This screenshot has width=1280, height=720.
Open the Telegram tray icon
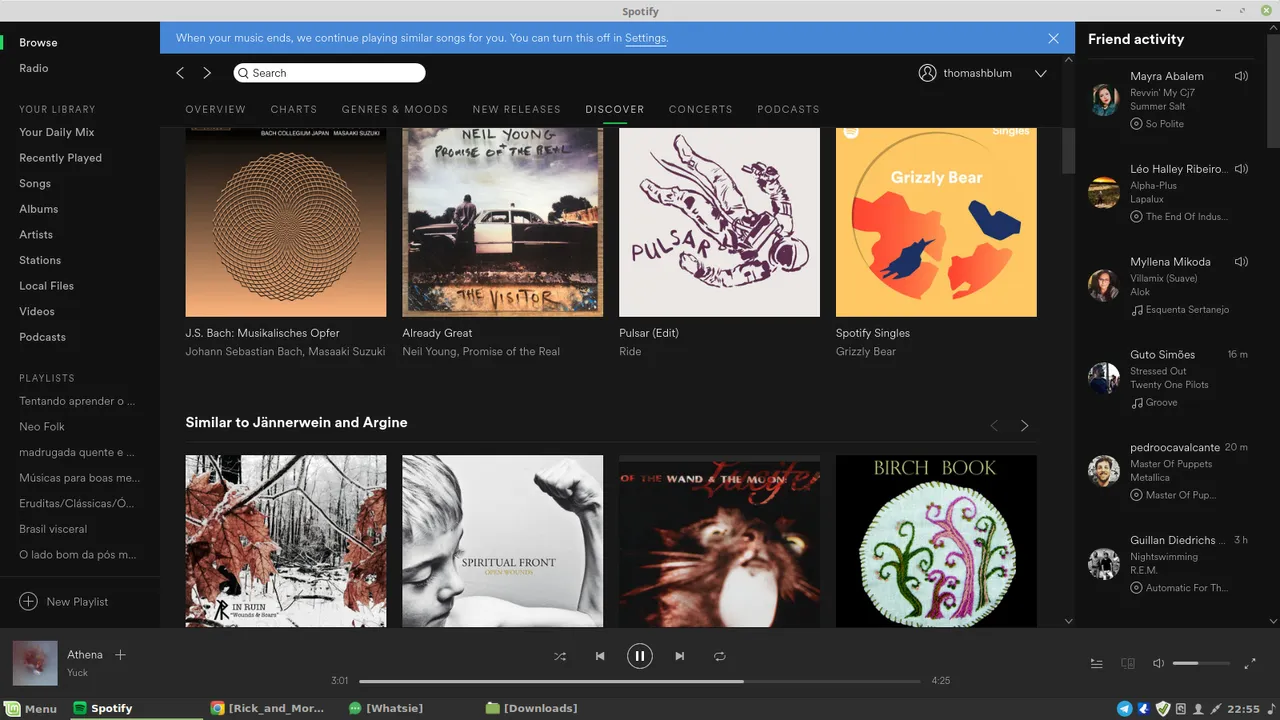[1125, 708]
